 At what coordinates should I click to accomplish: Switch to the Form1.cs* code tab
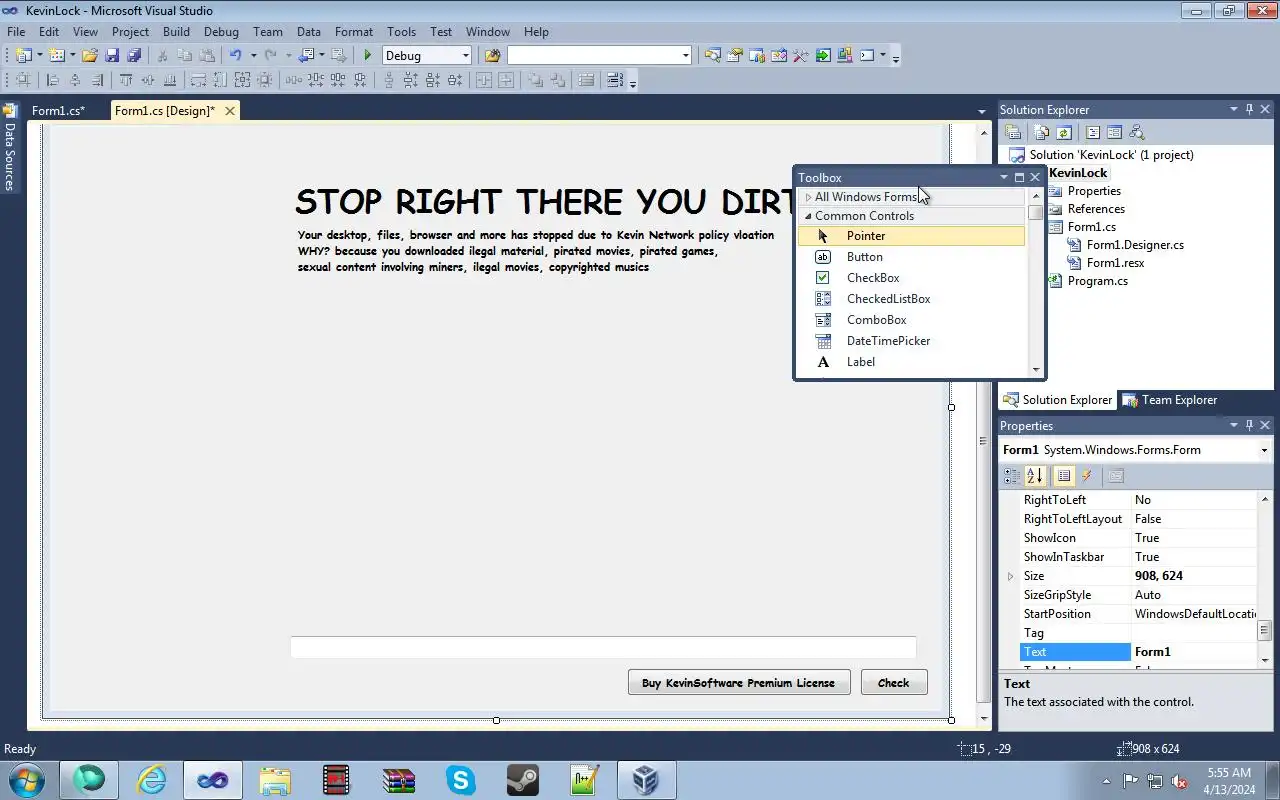58,111
